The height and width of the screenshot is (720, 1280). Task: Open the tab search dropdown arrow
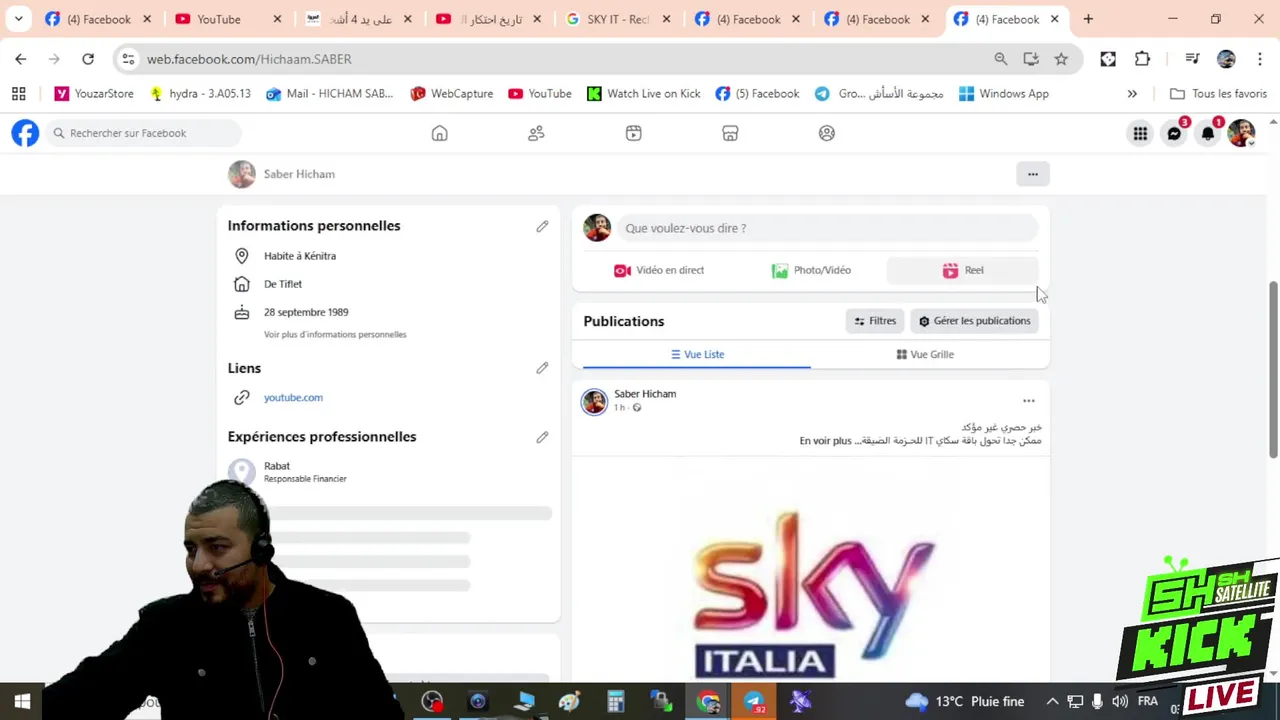coord(18,19)
